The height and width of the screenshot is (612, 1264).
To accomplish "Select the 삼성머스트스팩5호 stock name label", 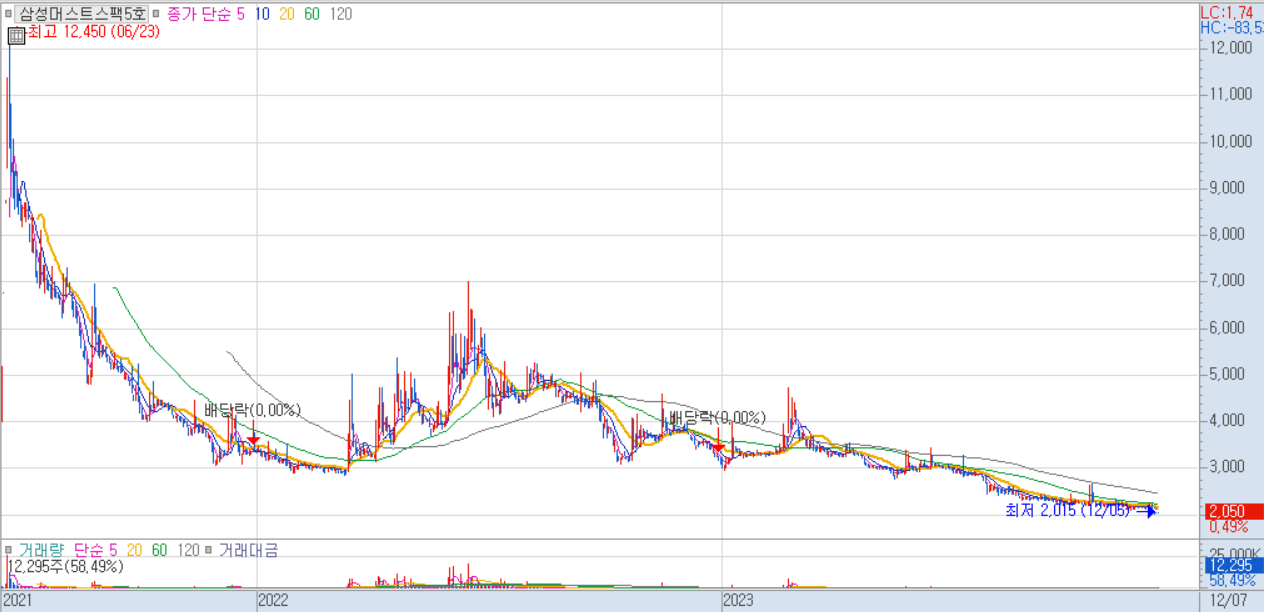I will [x=83, y=15].
